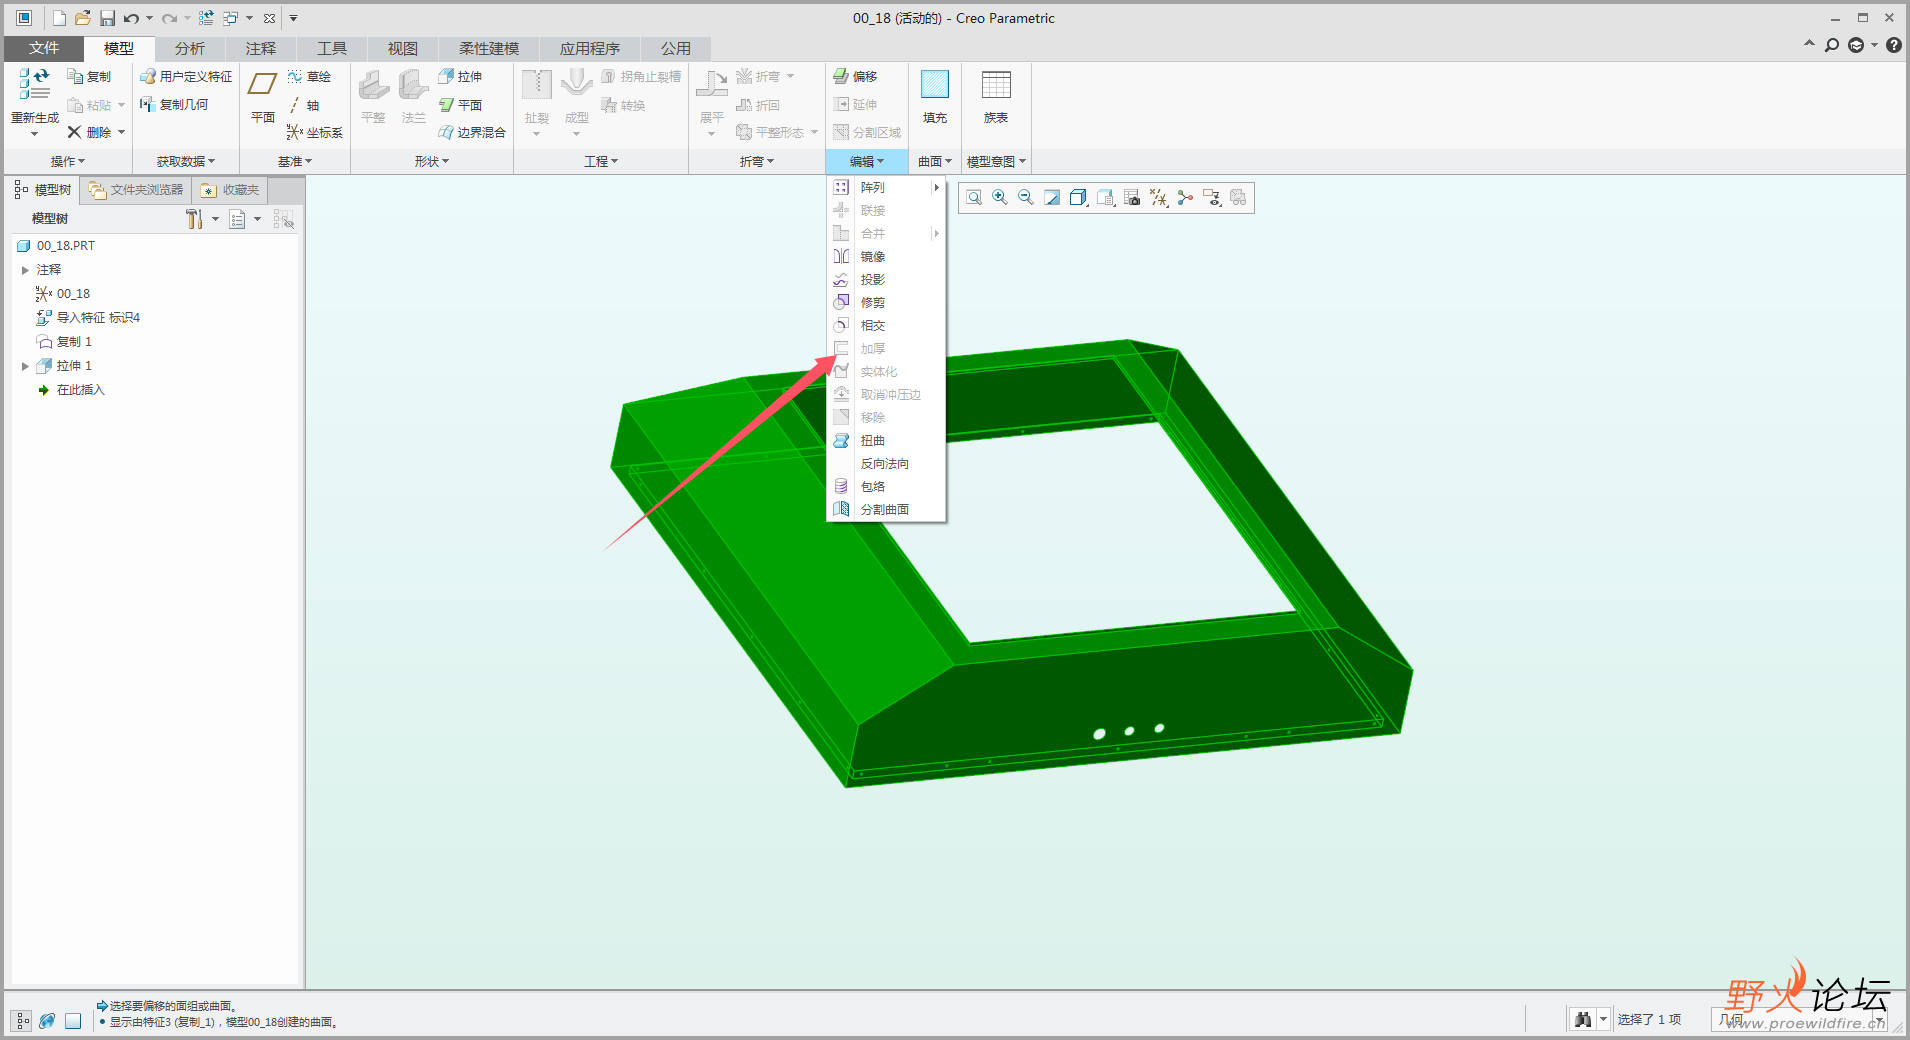Switch to the 文件夹浏览器 tab
1910x1040 pixels.
pos(136,190)
